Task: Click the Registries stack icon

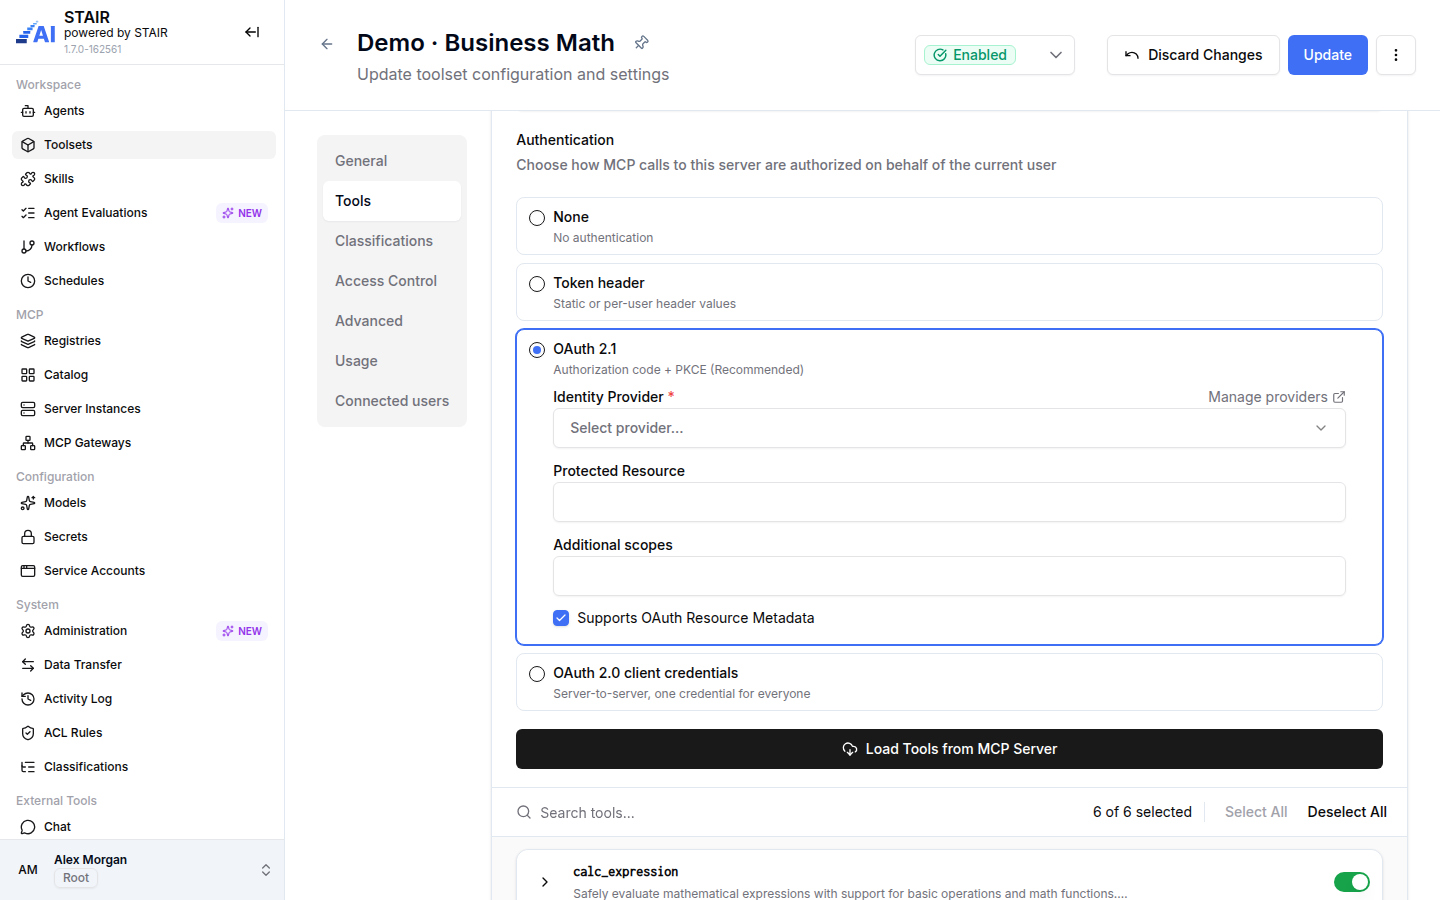Action: click(28, 341)
